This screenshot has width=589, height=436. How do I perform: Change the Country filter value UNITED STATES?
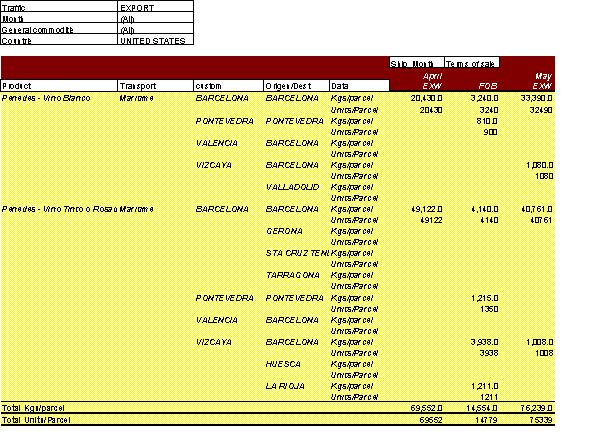pos(155,40)
